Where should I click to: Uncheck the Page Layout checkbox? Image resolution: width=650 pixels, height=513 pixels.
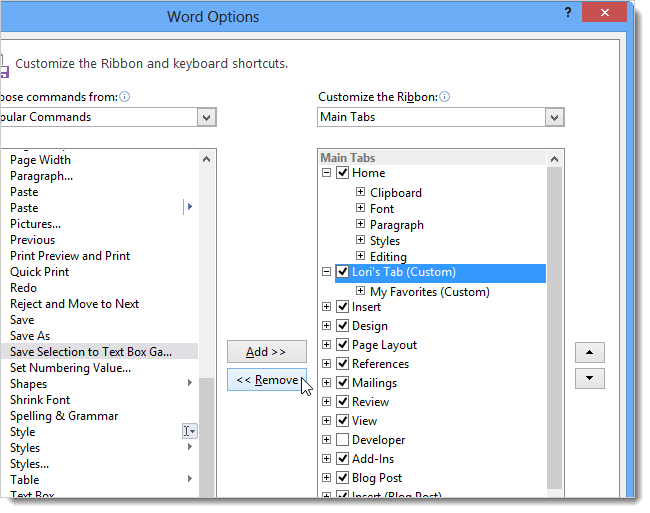click(342, 344)
